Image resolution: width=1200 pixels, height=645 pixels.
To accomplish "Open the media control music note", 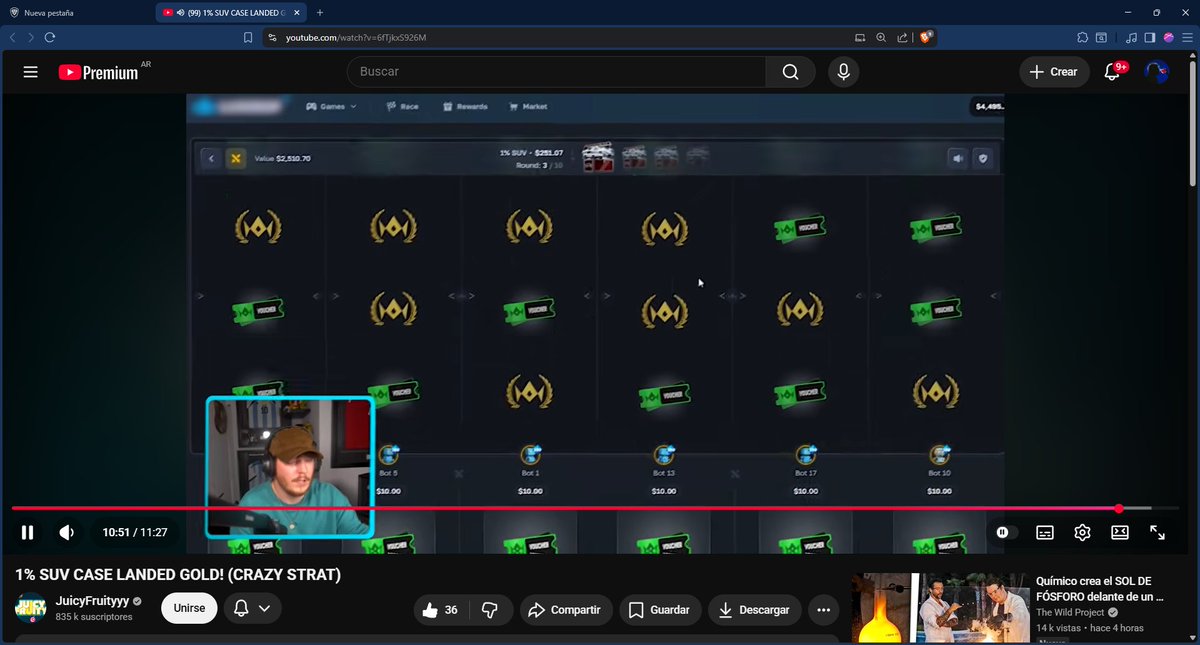I will pyautogui.click(x=1132, y=37).
